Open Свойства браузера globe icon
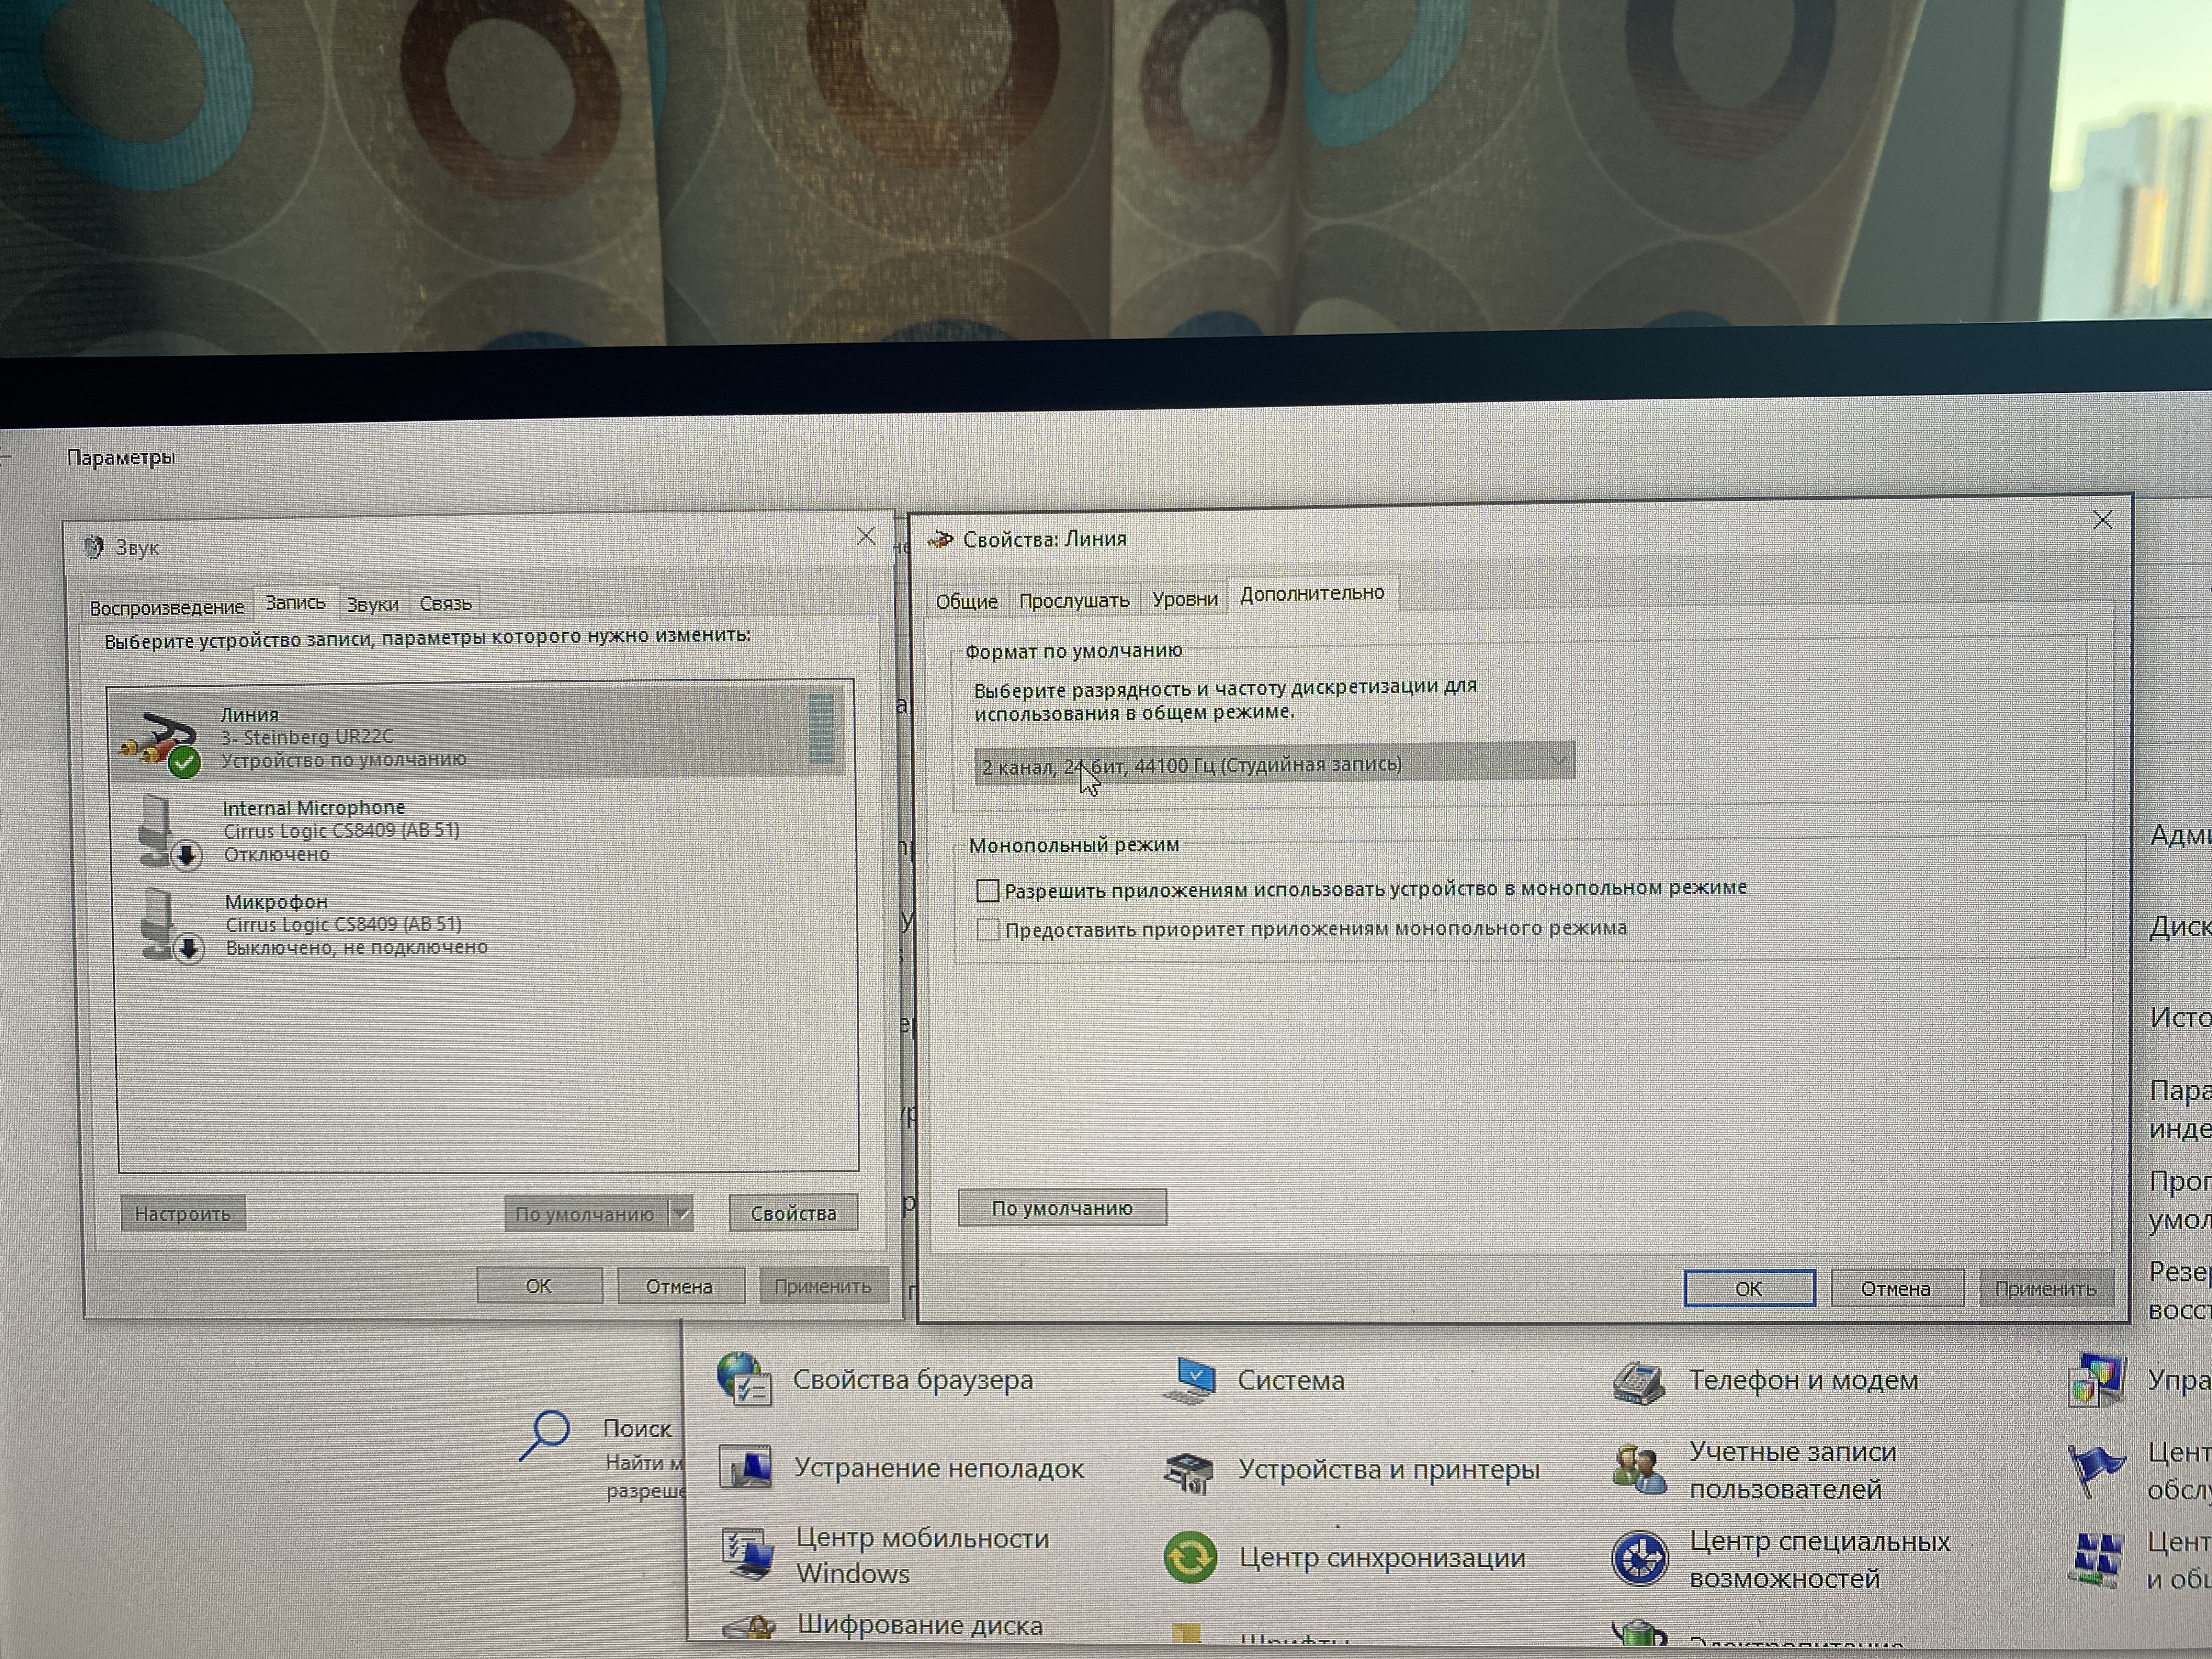Viewport: 2212px width, 1659px height. coord(744,1380)
